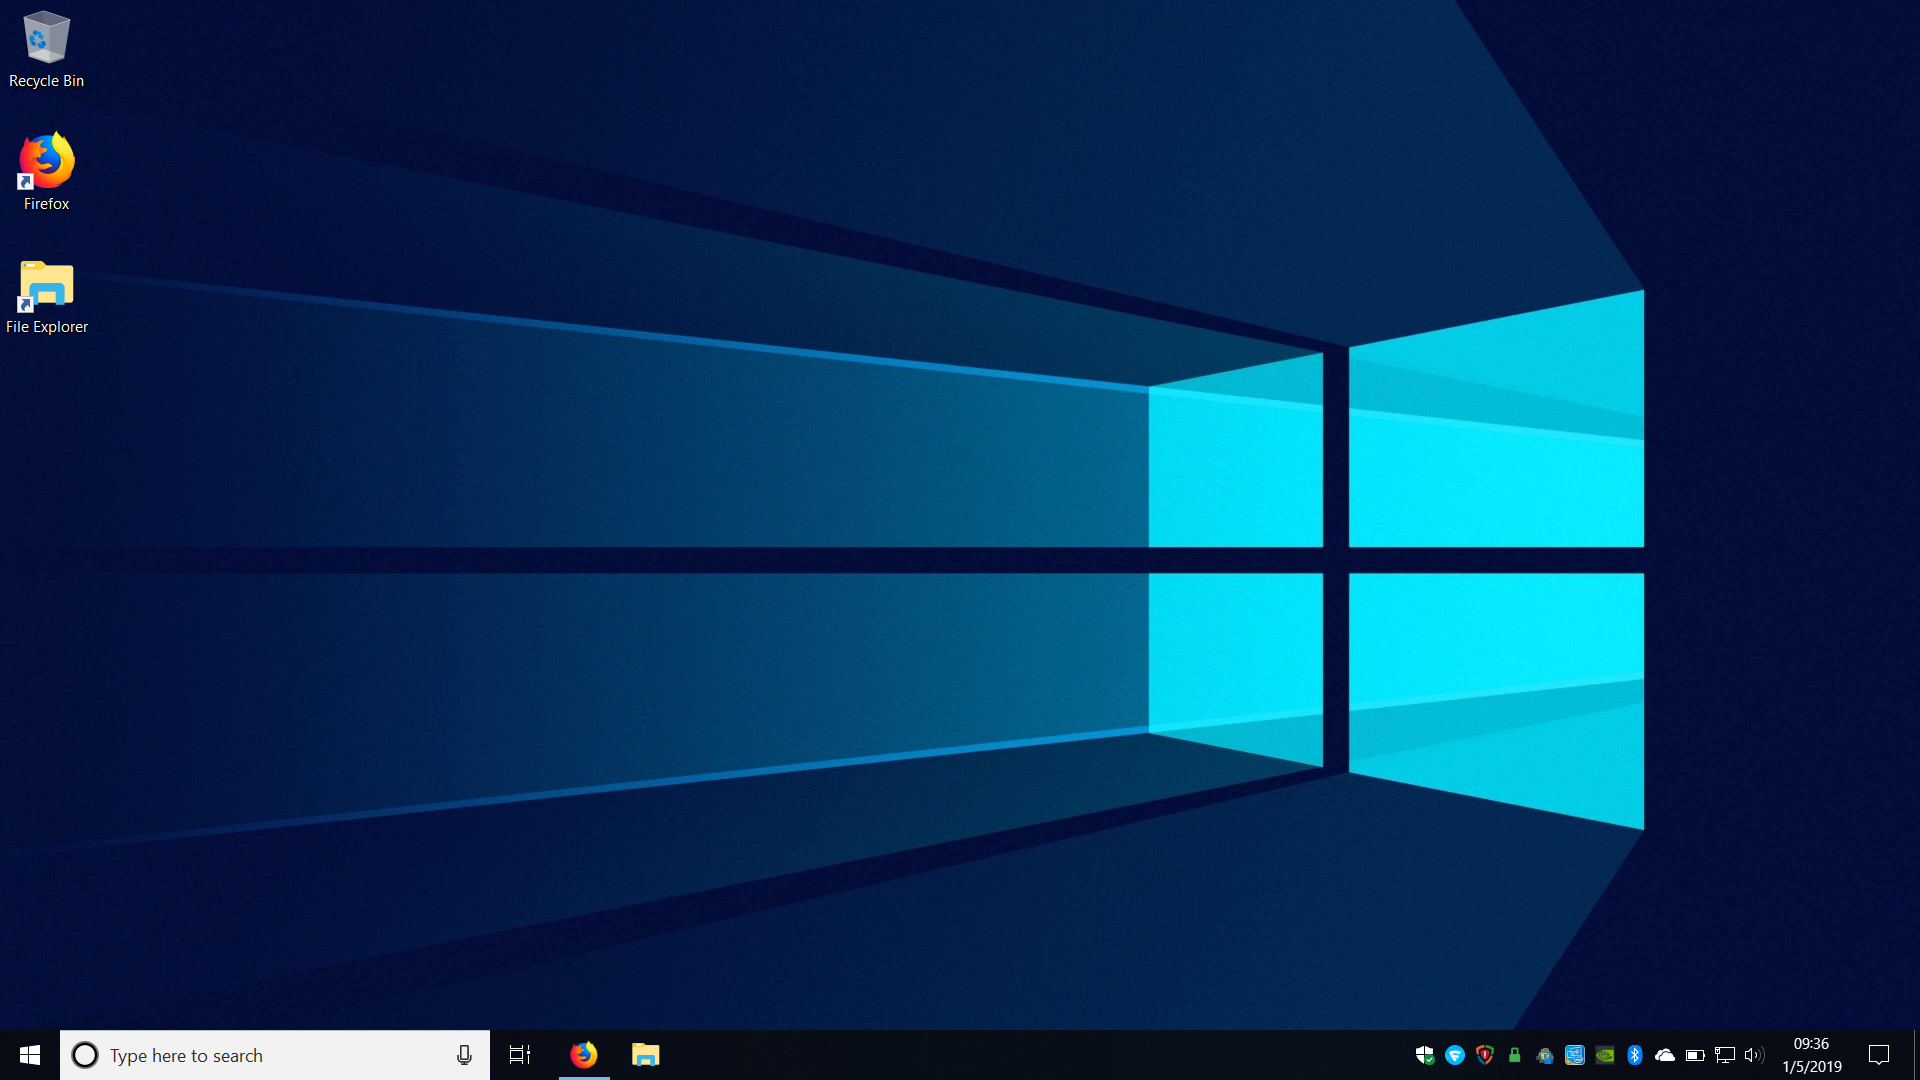
Task: Switch to Firefox on the taskbar
Action: point(584,1055)
